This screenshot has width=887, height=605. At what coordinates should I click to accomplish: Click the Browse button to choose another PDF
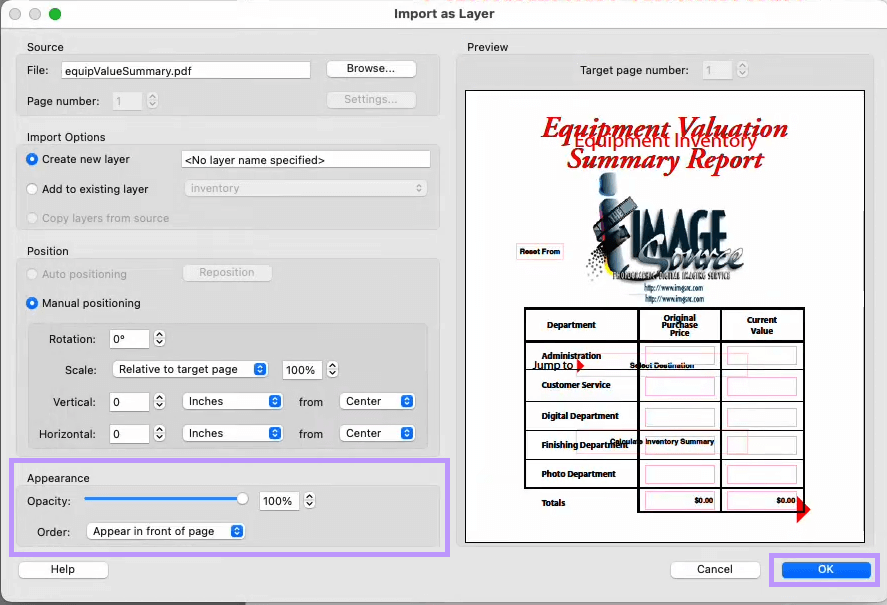(370, 68)
